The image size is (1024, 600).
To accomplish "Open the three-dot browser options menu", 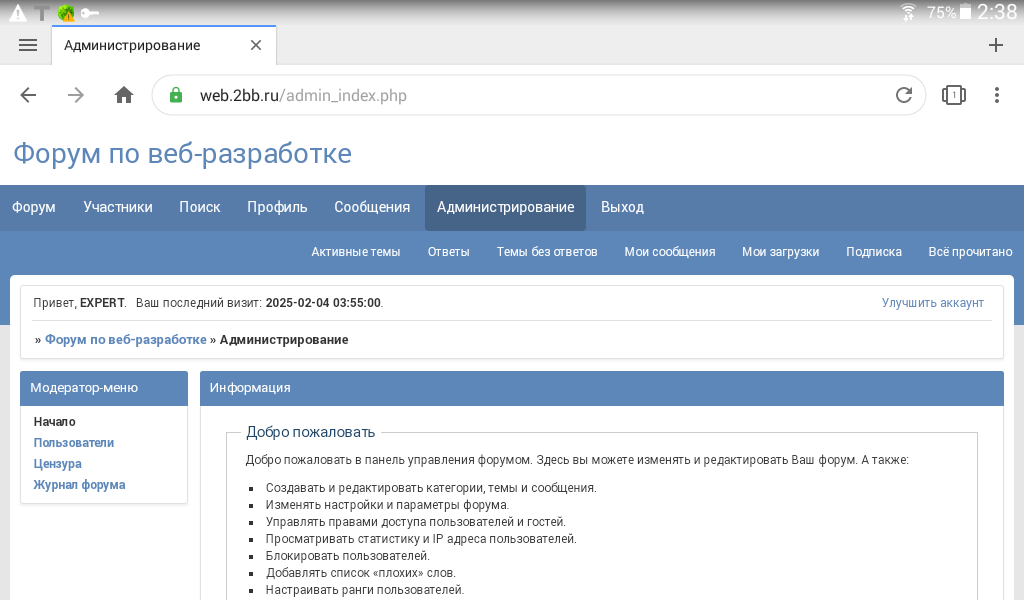I will (x=997, y=95).
